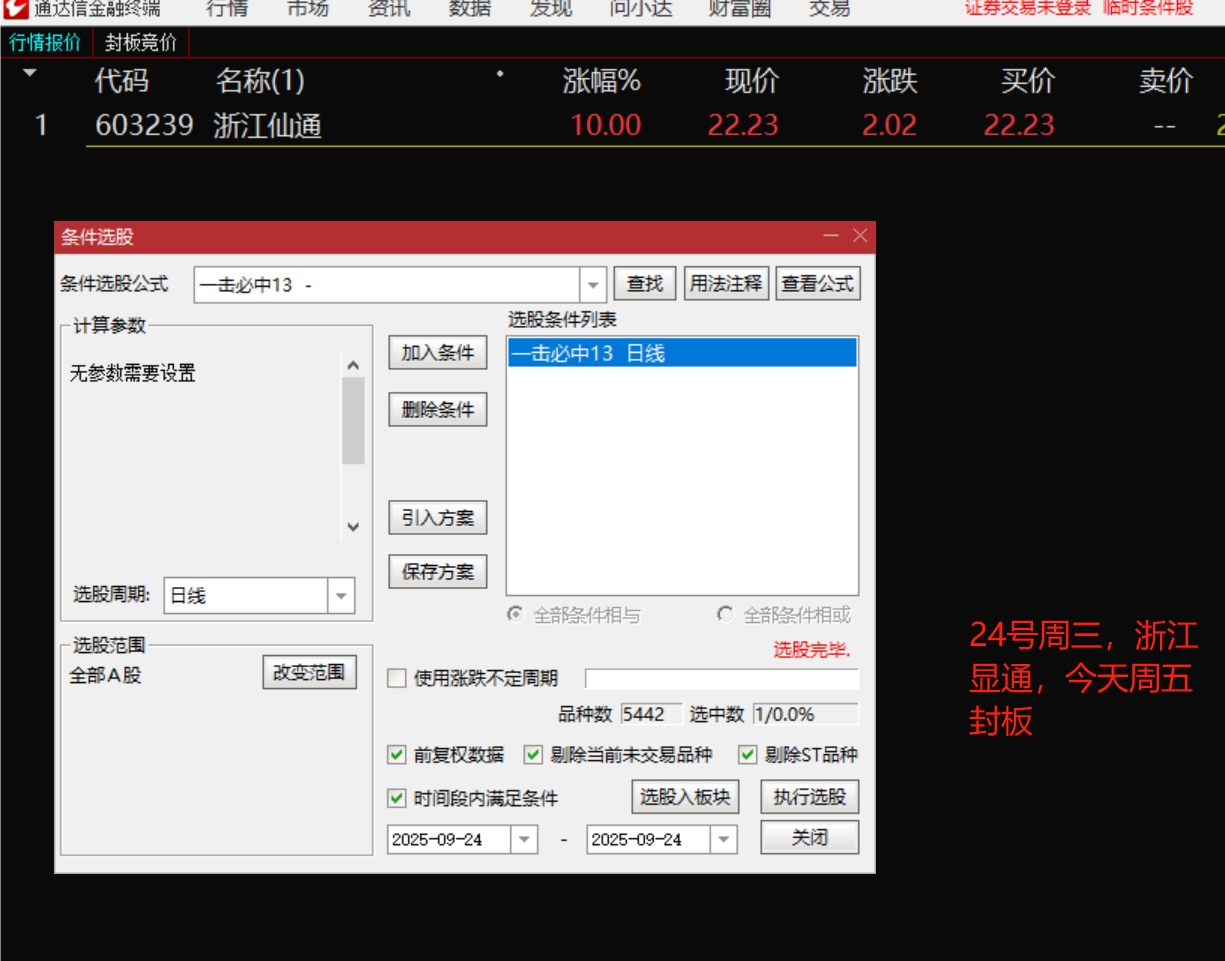1225x961 pixels.
Task: Click the 保存方案 button
Action: coord(438,572)
